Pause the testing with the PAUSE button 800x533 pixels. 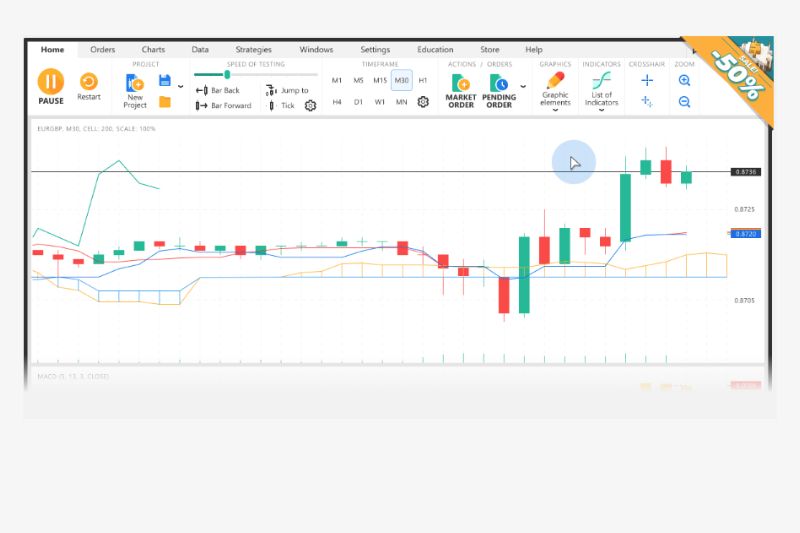(51, 87)
